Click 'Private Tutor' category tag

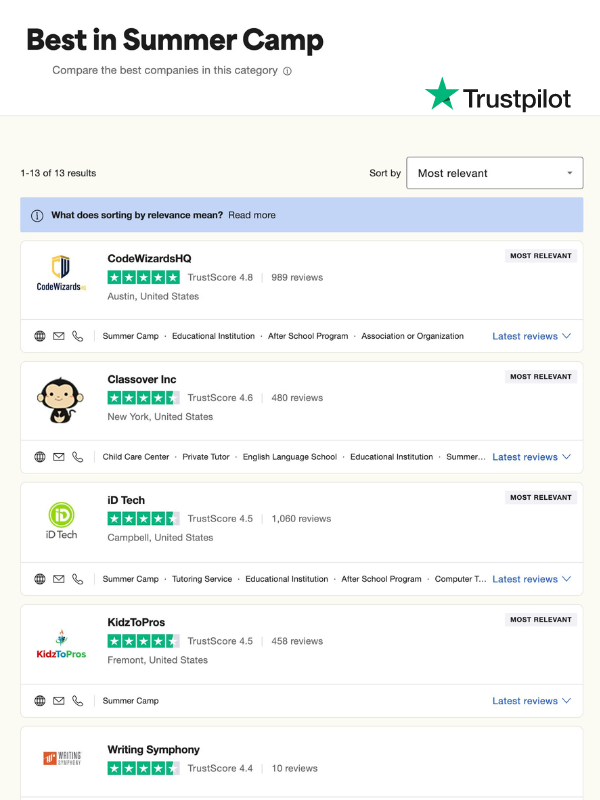[x=206, y=457]
